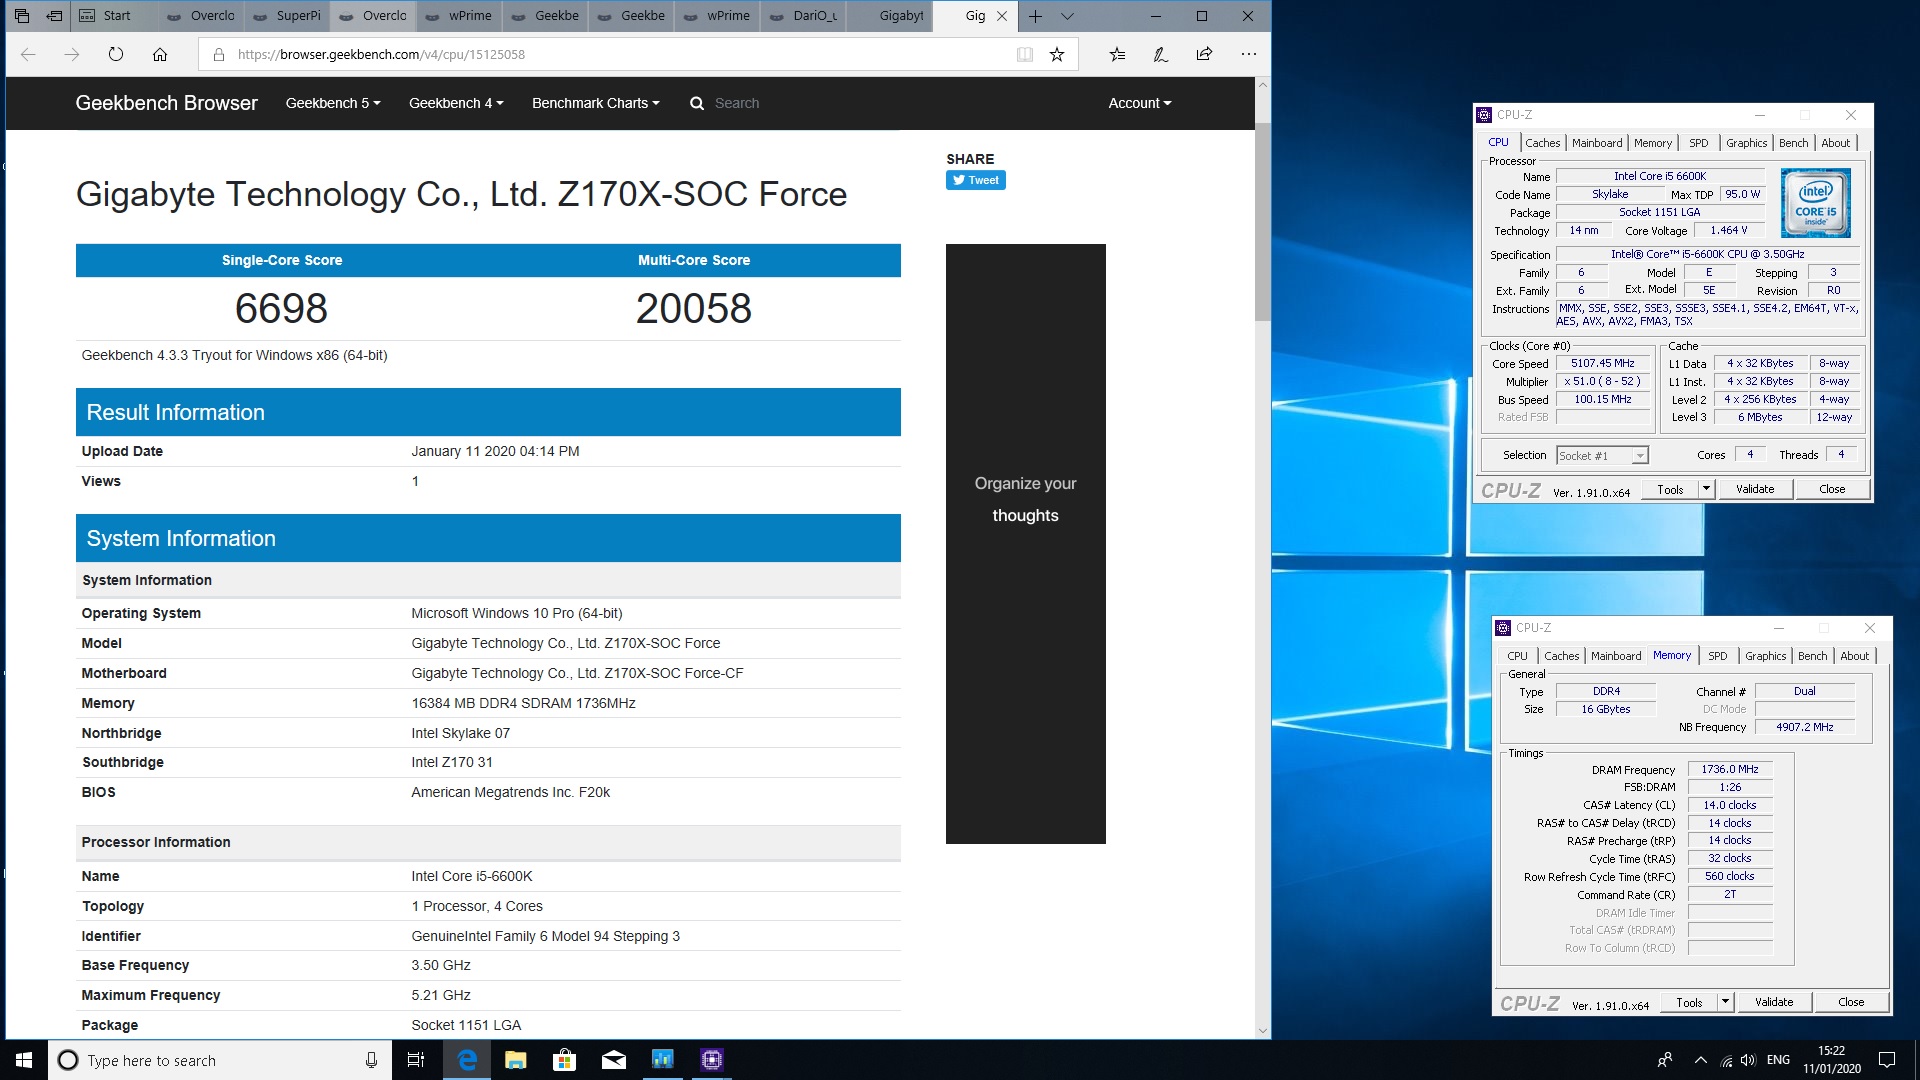This screenshot has width=1920, height=1080.
Task: Open Graphics tab in upper CPU-Z window
Action: 1747,143
